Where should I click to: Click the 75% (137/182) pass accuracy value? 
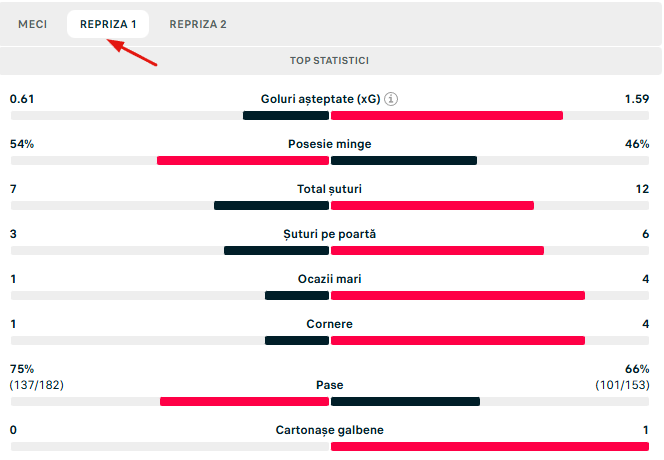[36, 377]
